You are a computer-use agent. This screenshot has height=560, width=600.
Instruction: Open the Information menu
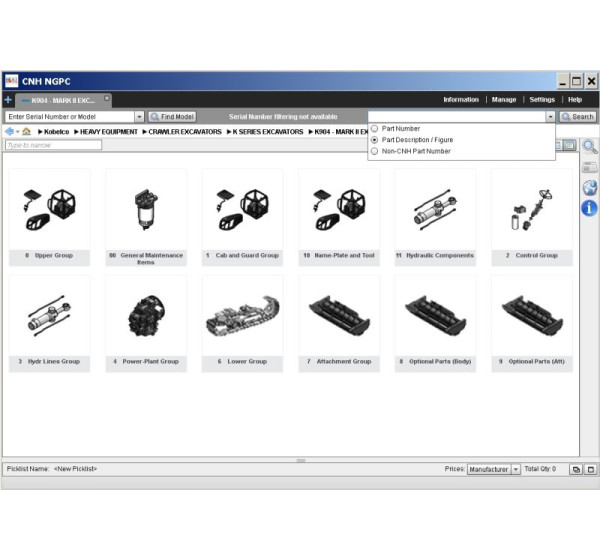coord(461,100)
